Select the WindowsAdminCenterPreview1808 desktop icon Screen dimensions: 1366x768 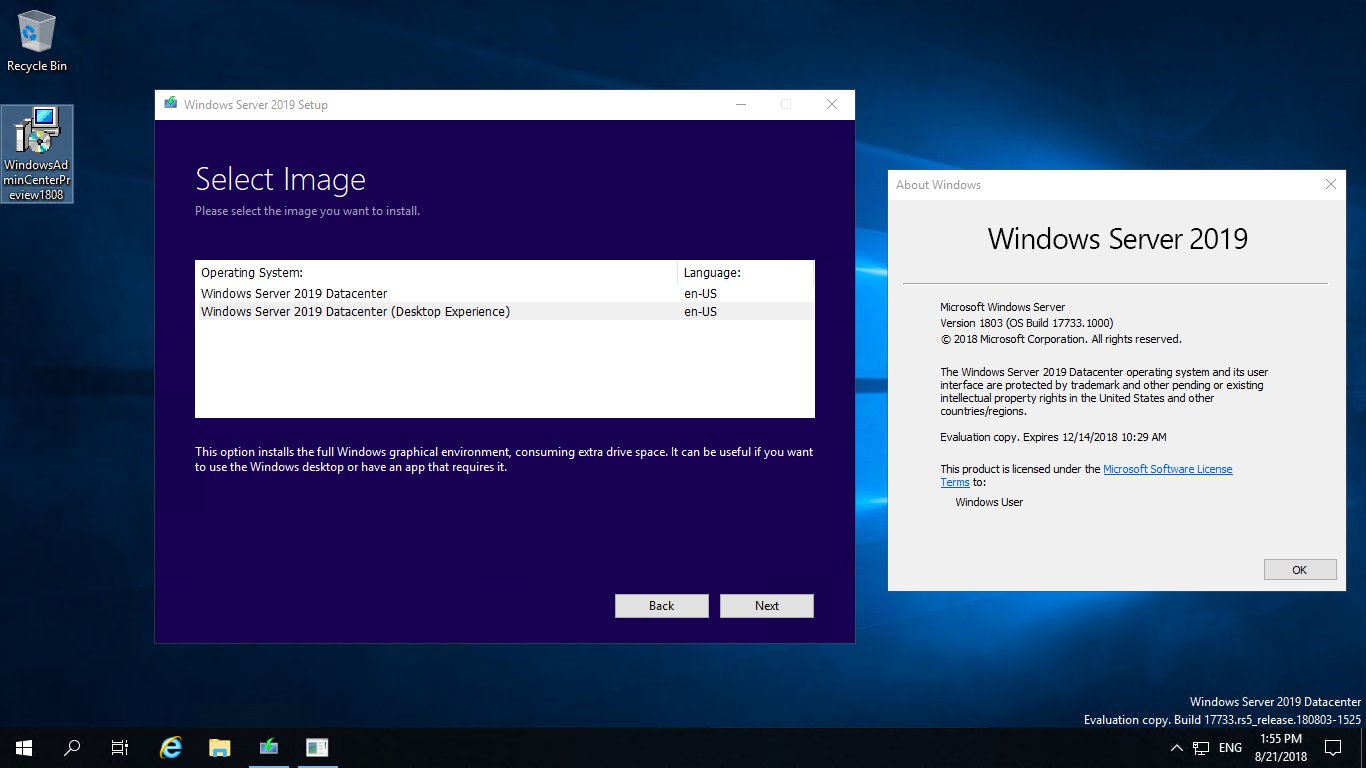(37, 154)
